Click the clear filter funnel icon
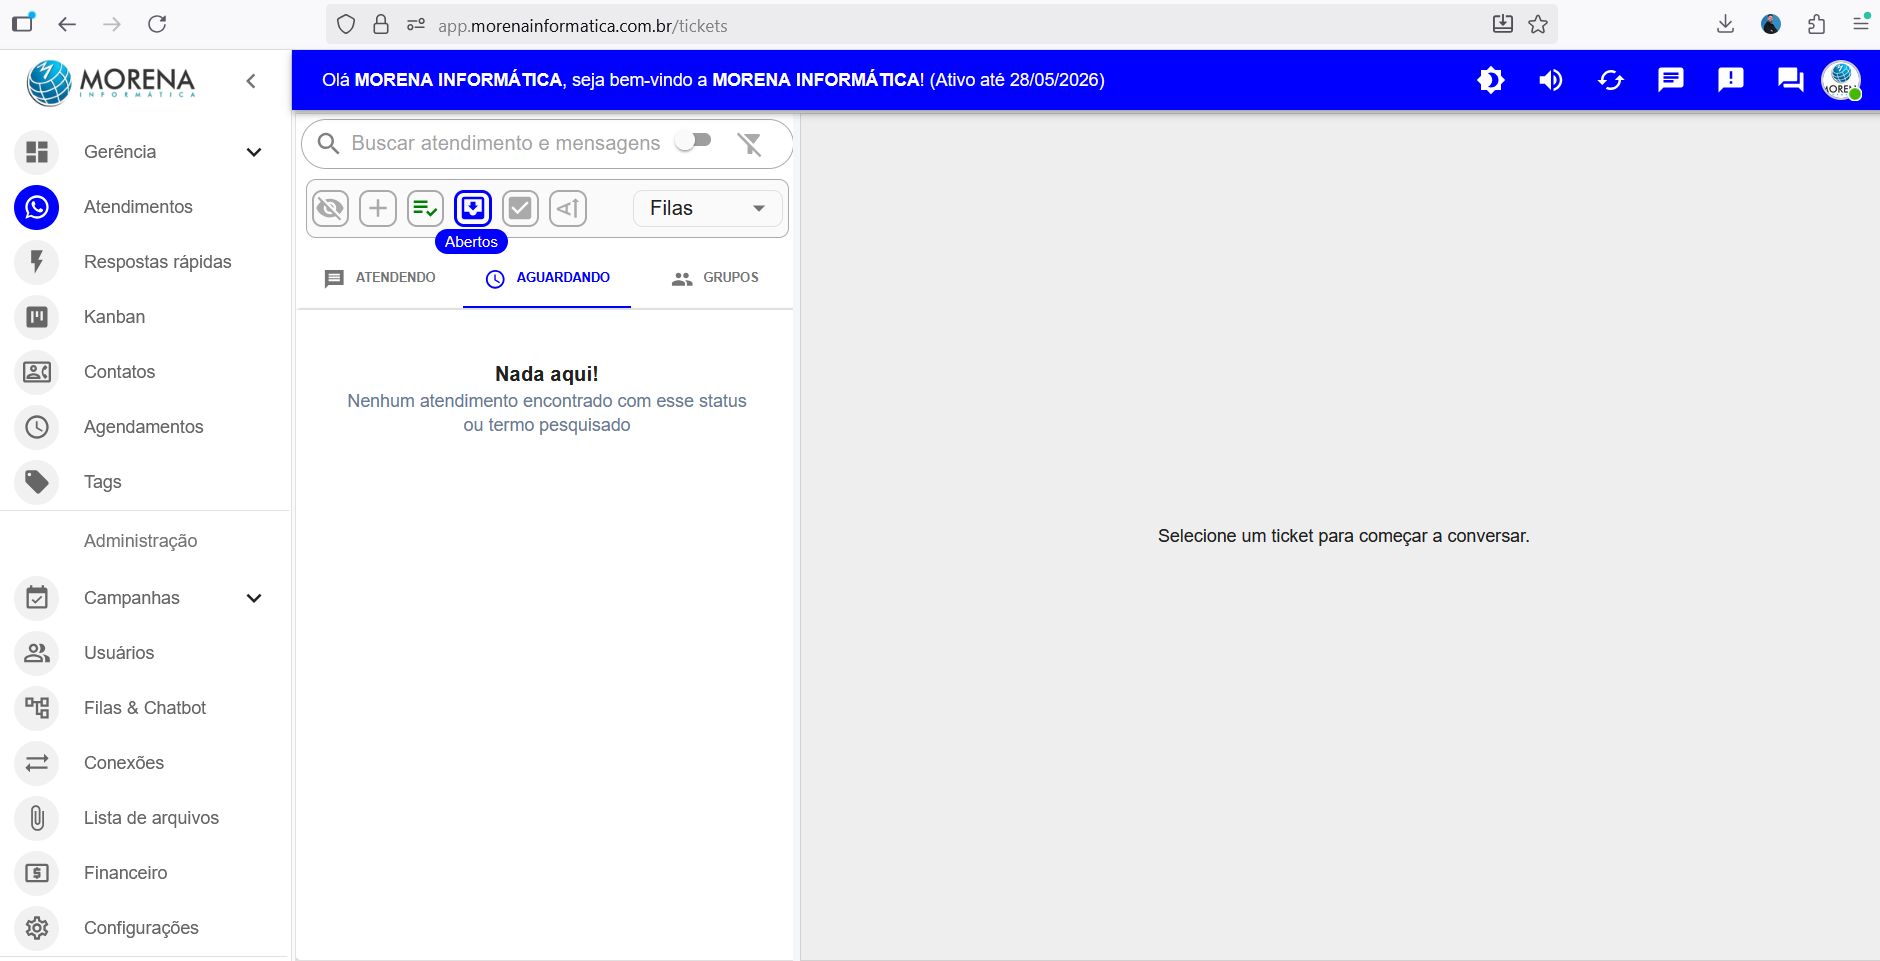1880x961 pixels. 749,144
